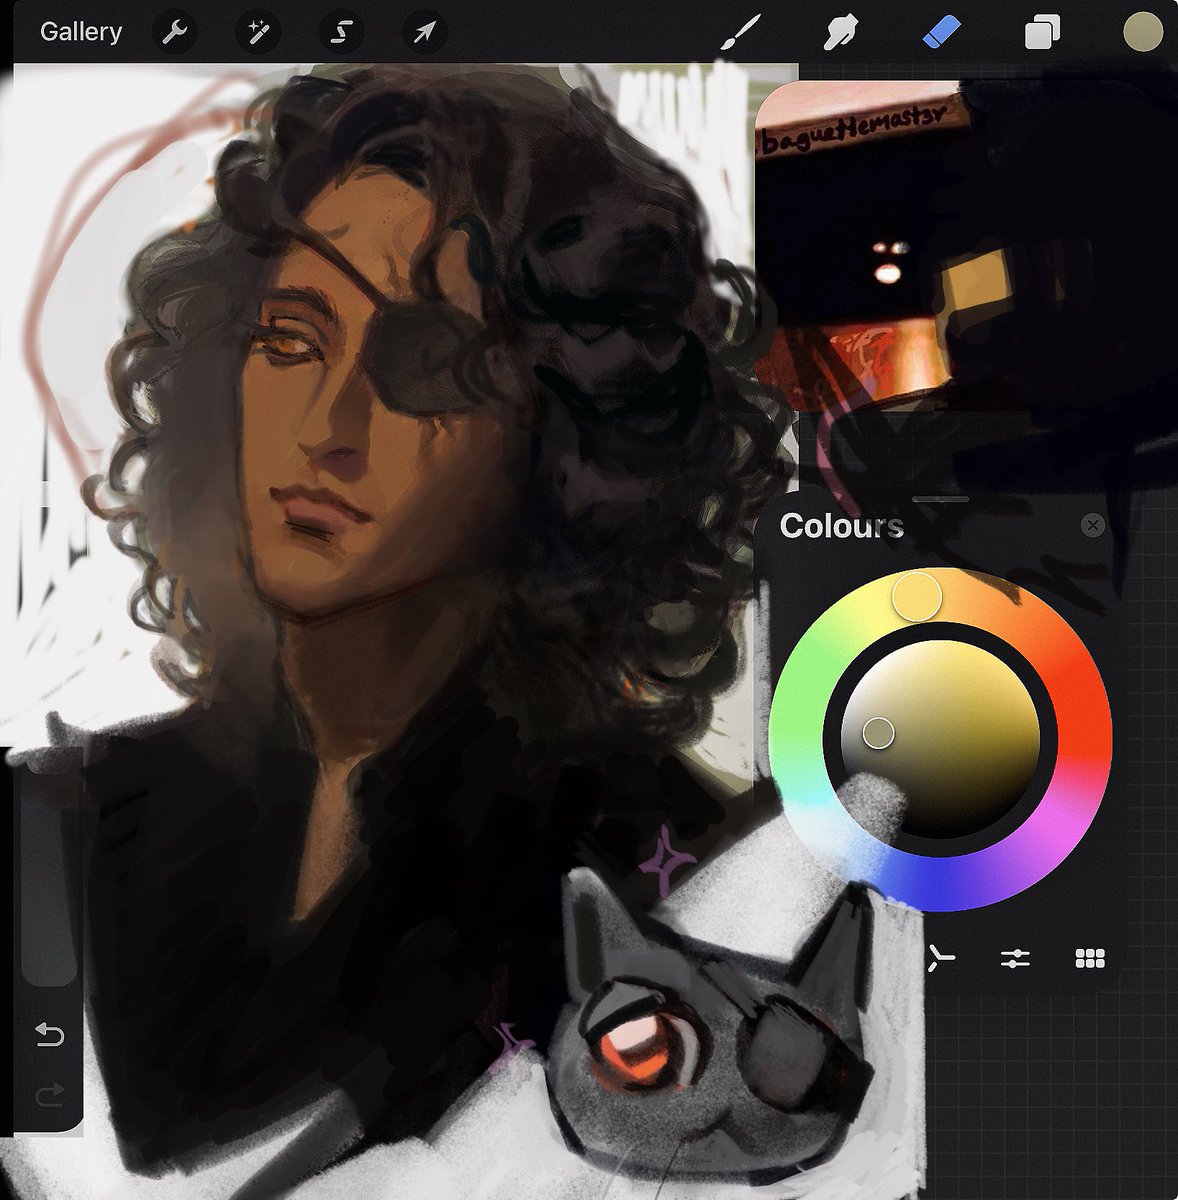Click the saturation handle inside colour disc
This screenshot has height=1200, width=1178.
coord(878,733)
